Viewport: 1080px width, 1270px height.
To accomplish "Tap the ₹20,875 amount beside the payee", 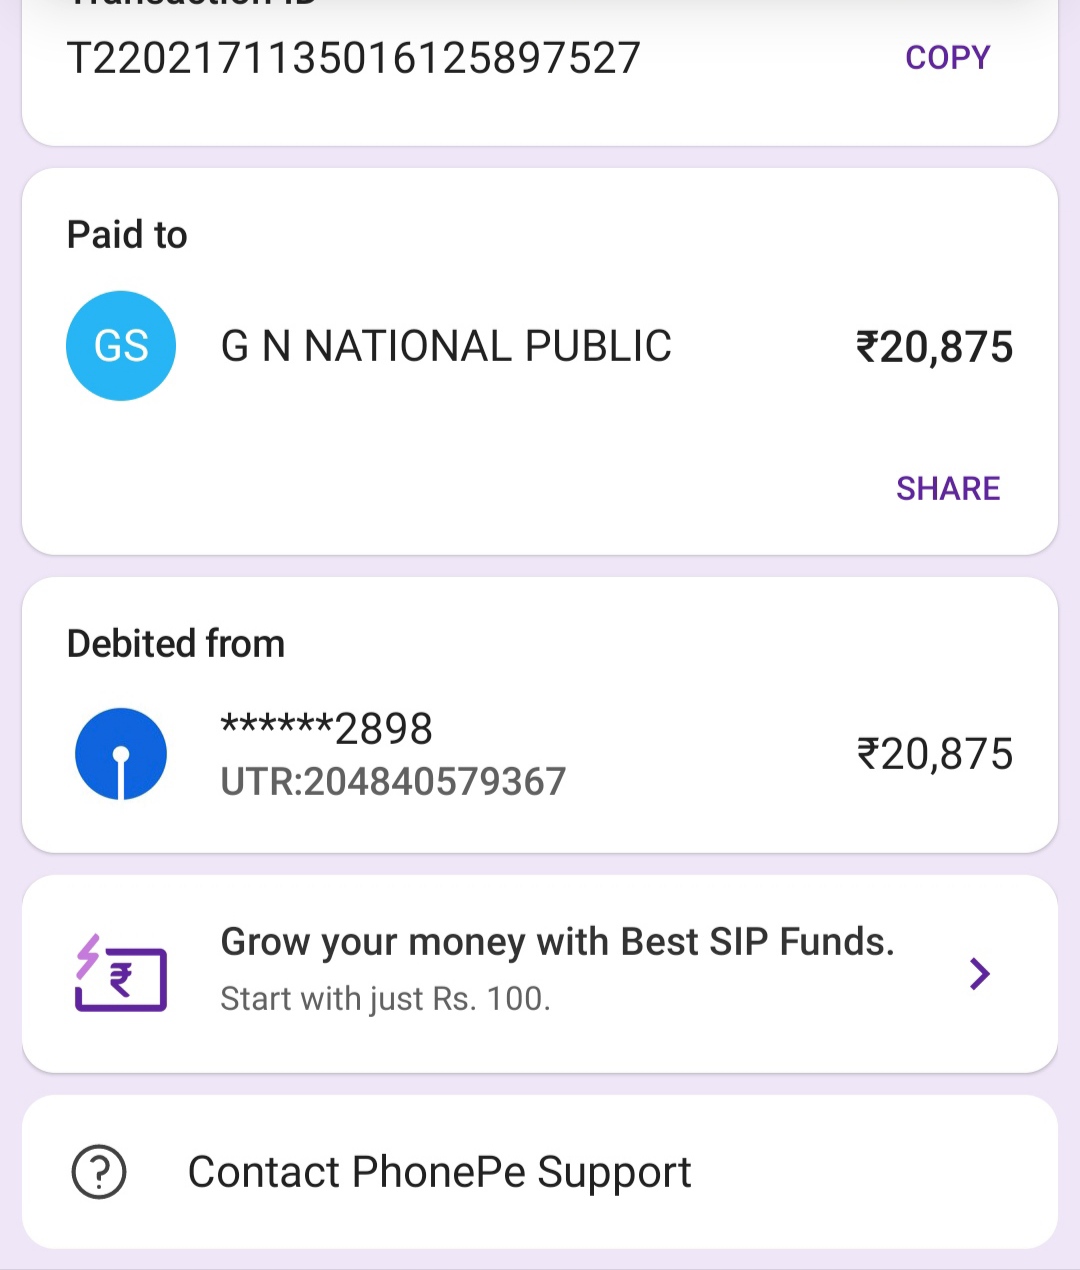I will 934,347.
